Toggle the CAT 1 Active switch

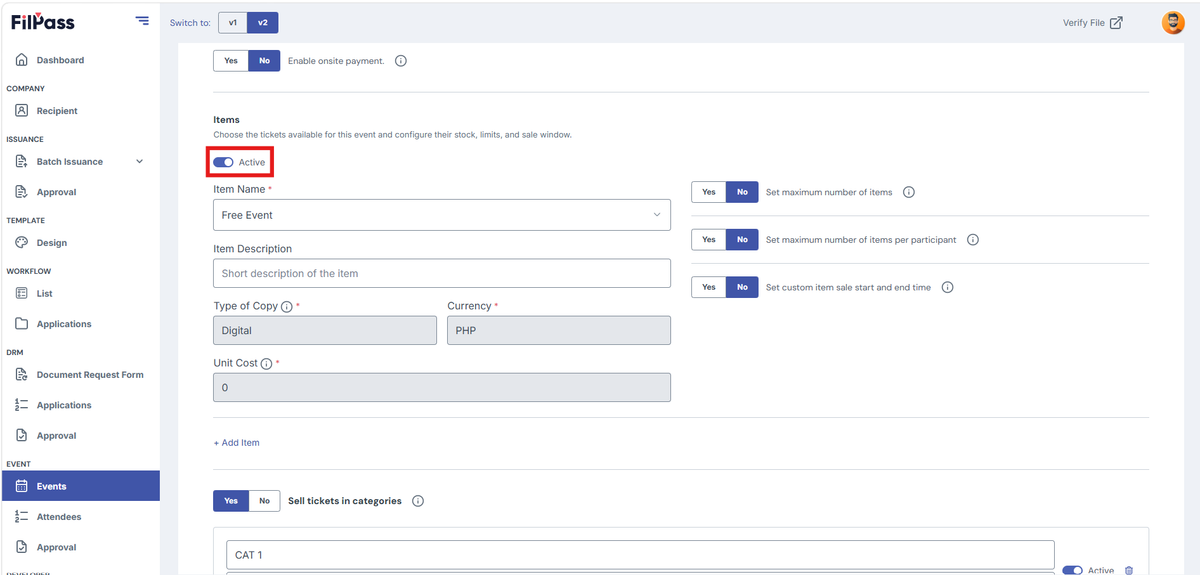[1072, 570]
